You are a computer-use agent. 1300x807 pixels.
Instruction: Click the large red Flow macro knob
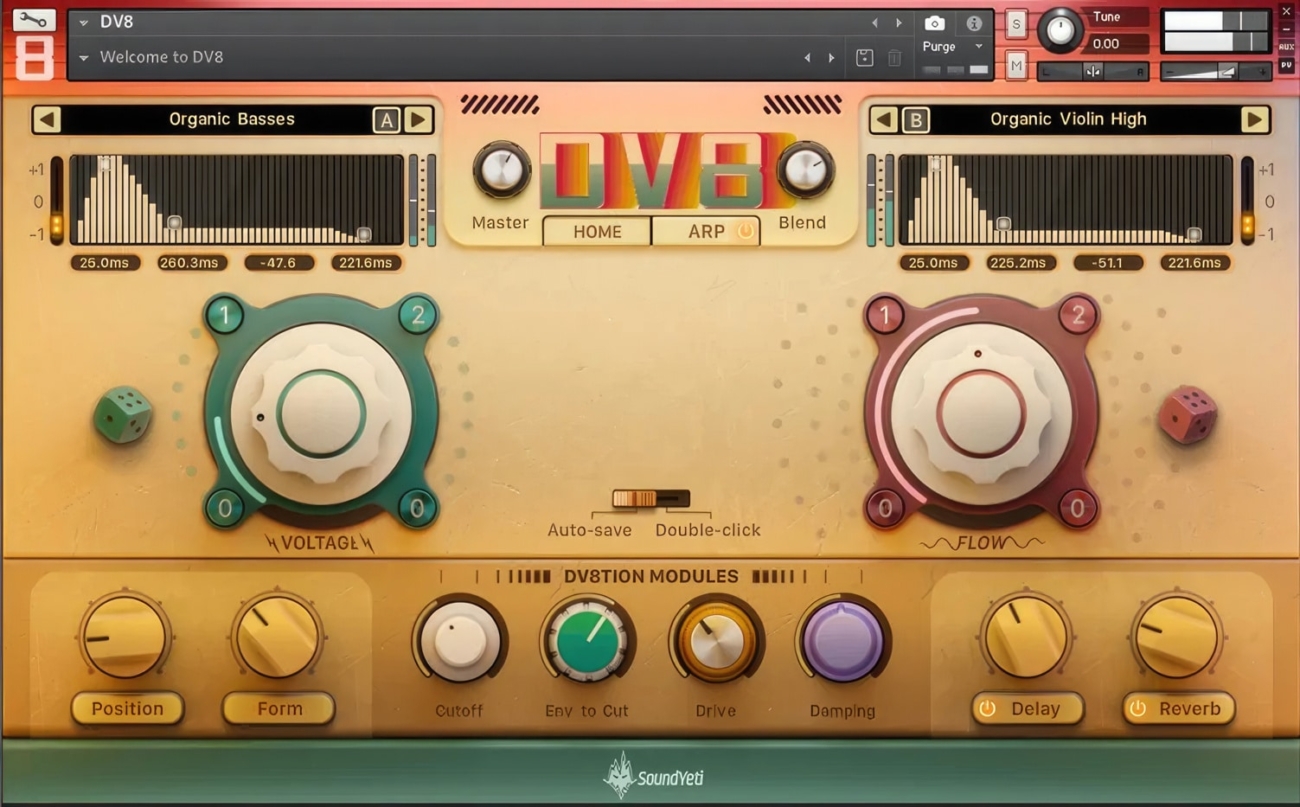point(981,414)
